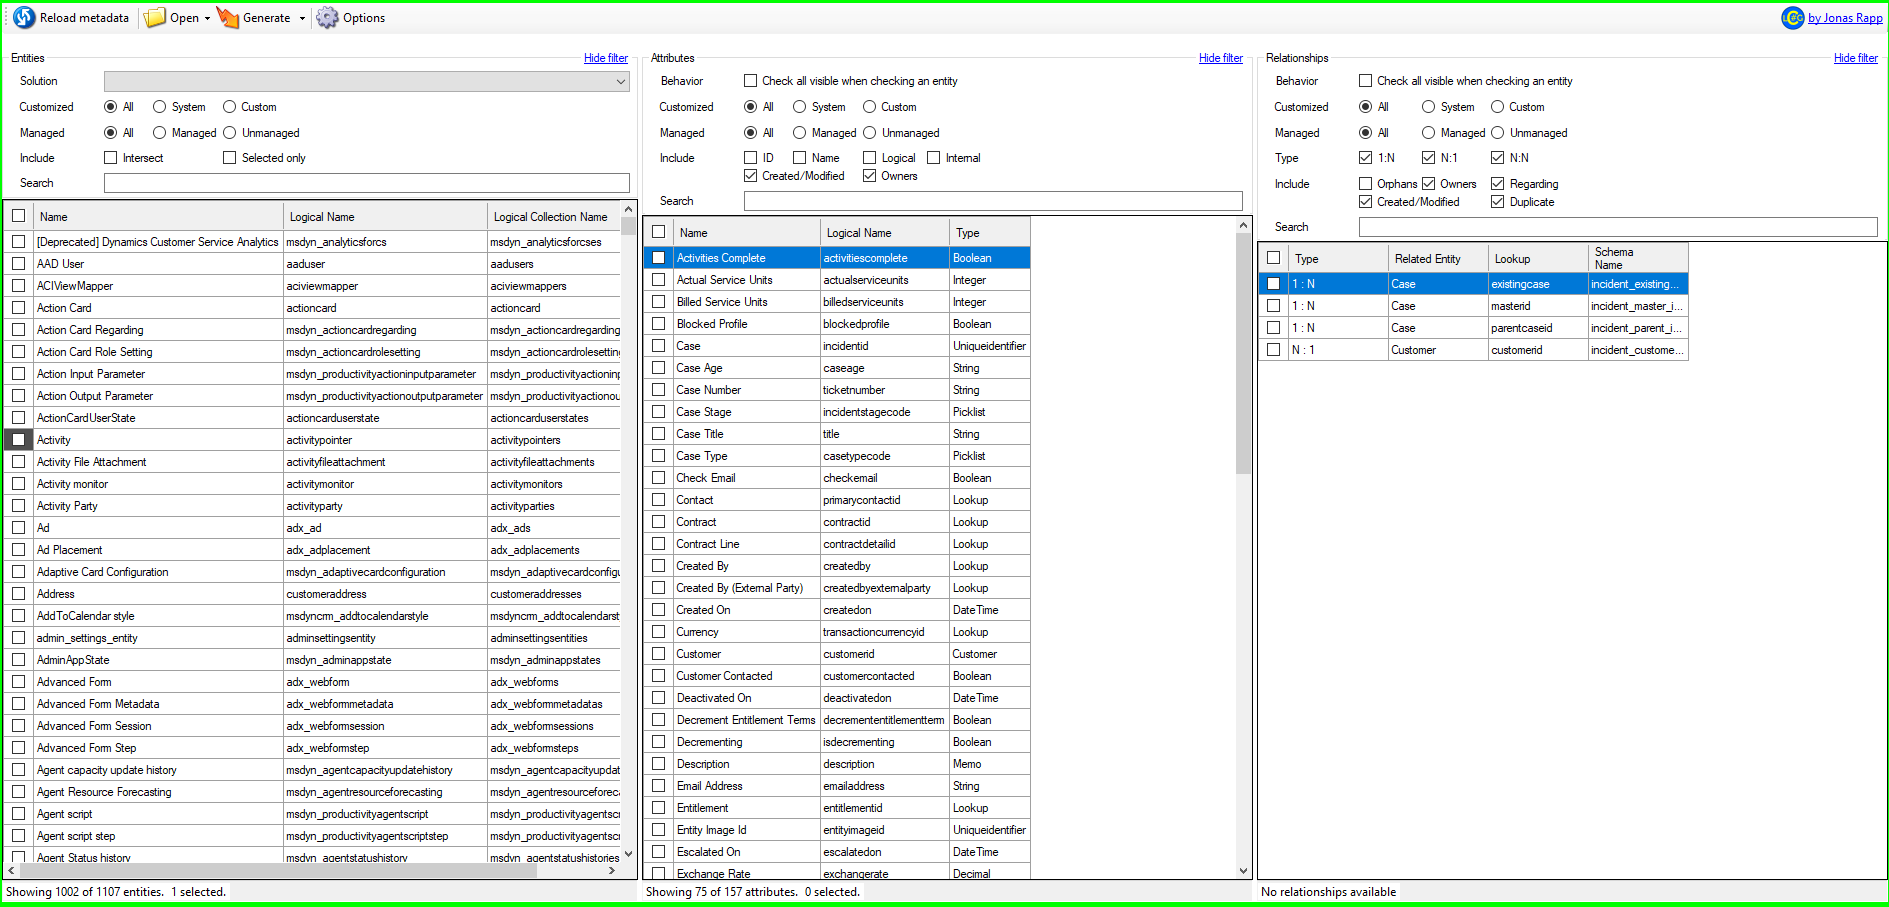Check the select-all box in attributes header
This screenshot has width=1889, height=907.
coord(659,232)
